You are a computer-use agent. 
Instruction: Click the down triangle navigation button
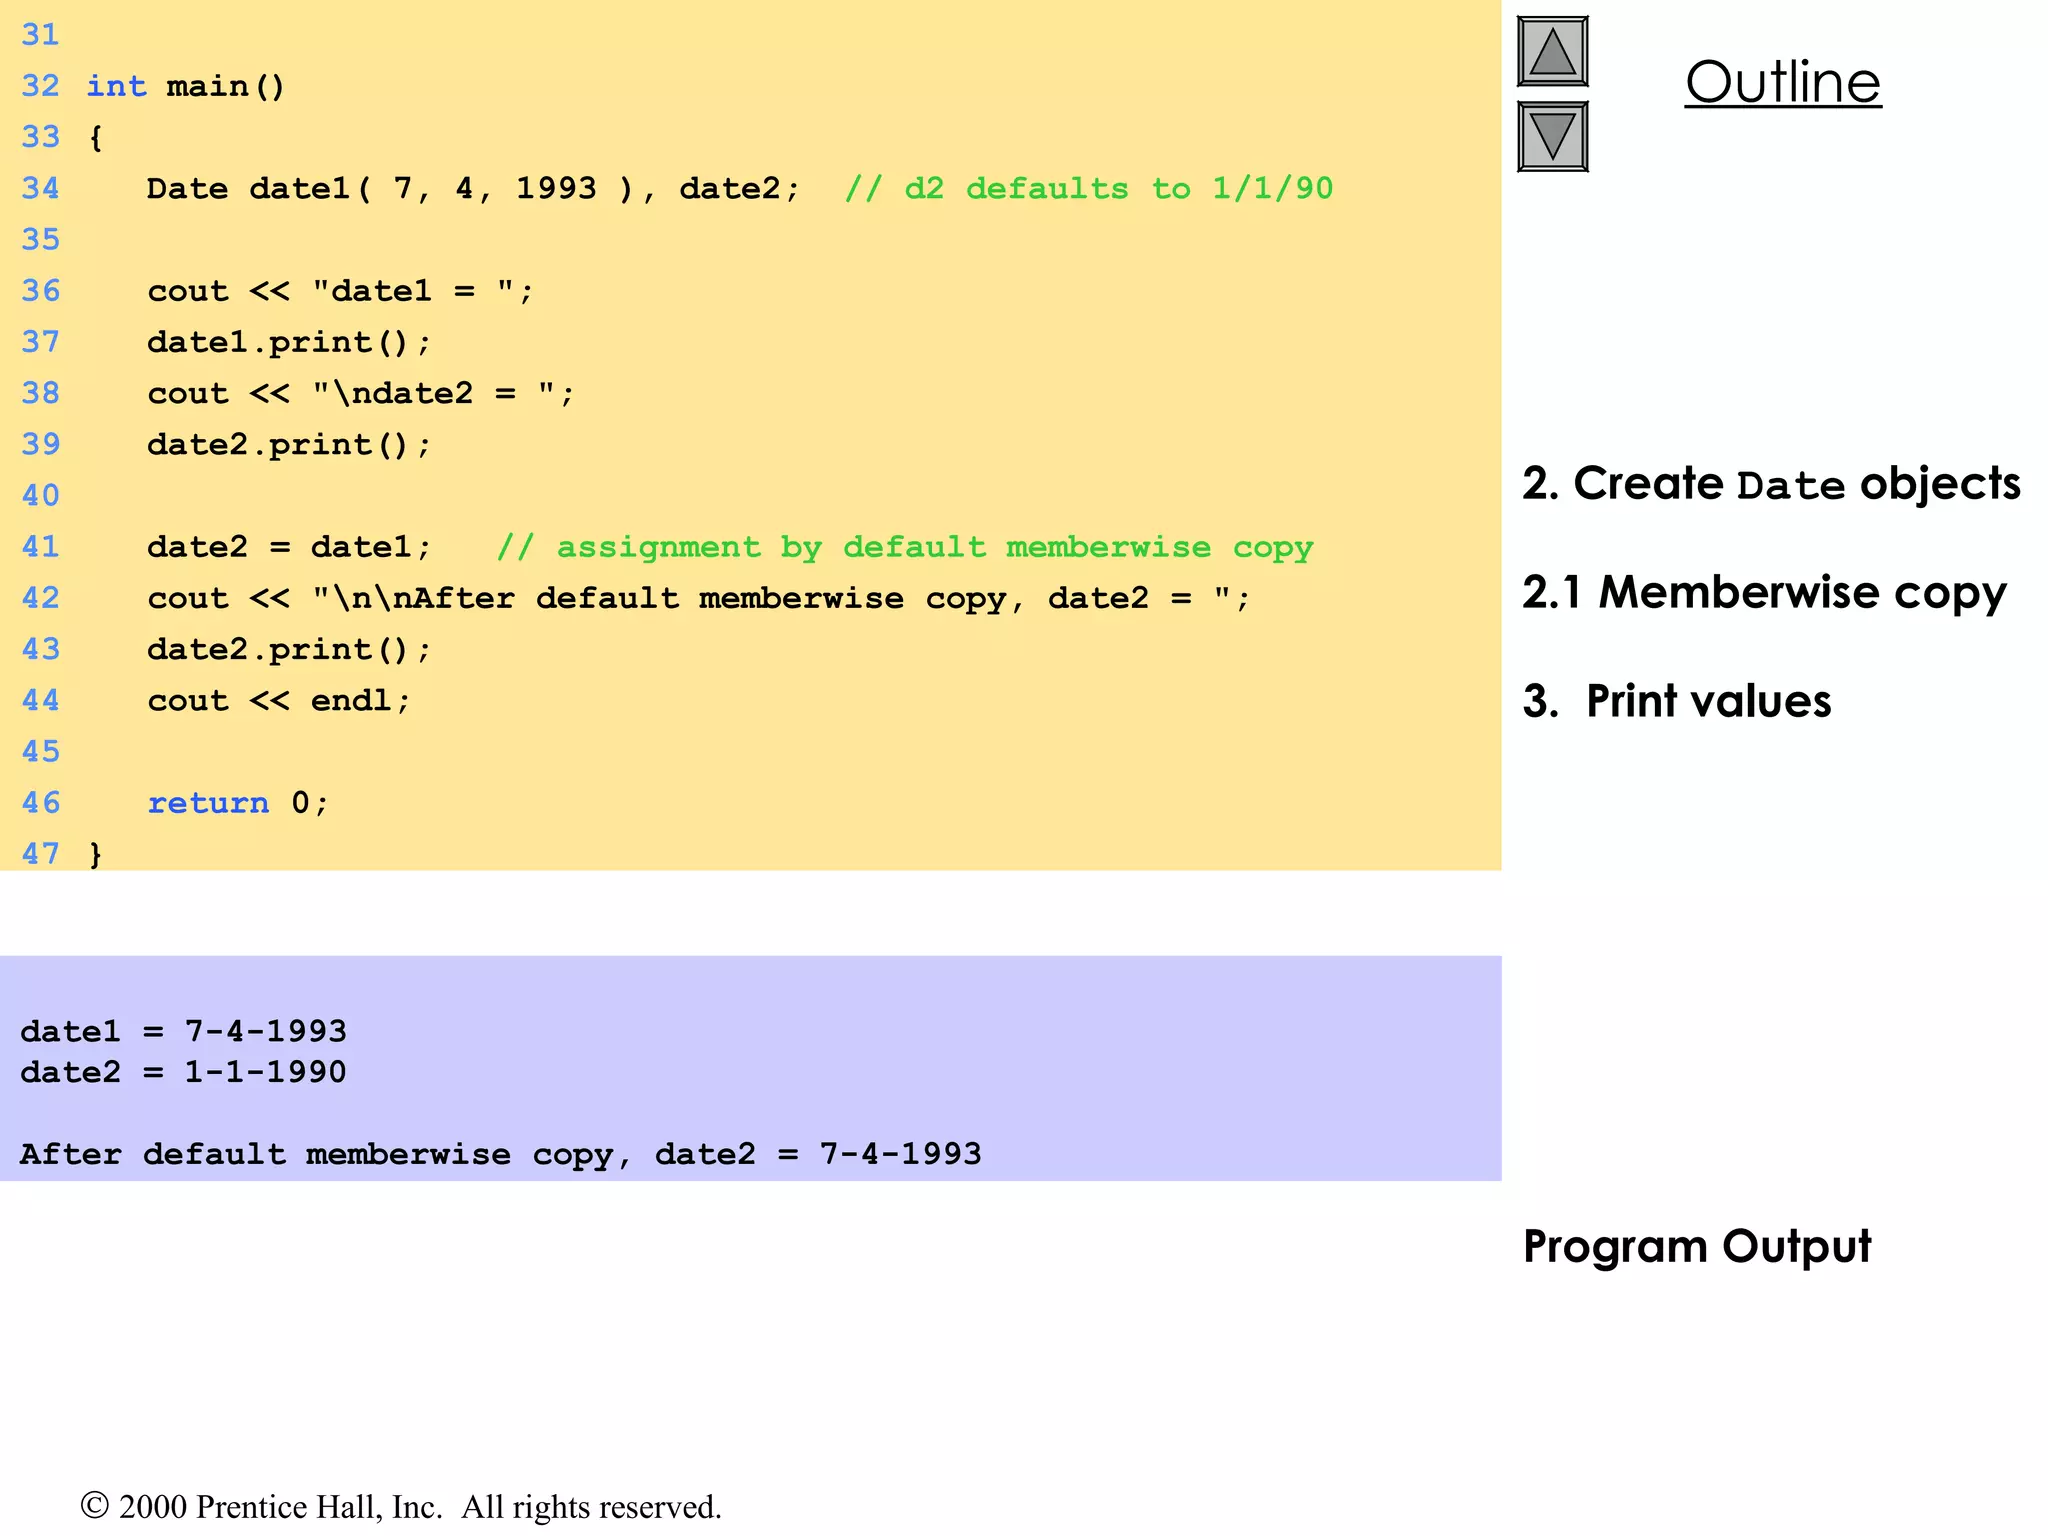click(1552, 136)
